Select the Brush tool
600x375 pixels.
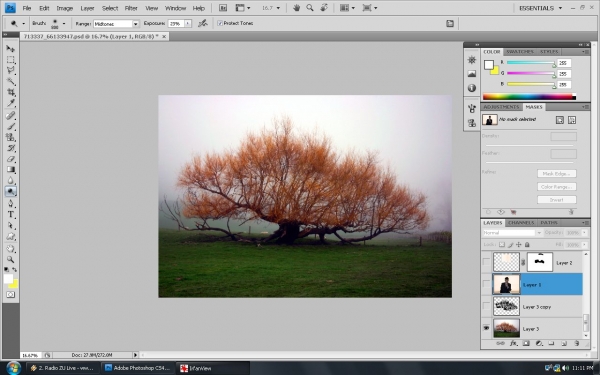point(10,126)
